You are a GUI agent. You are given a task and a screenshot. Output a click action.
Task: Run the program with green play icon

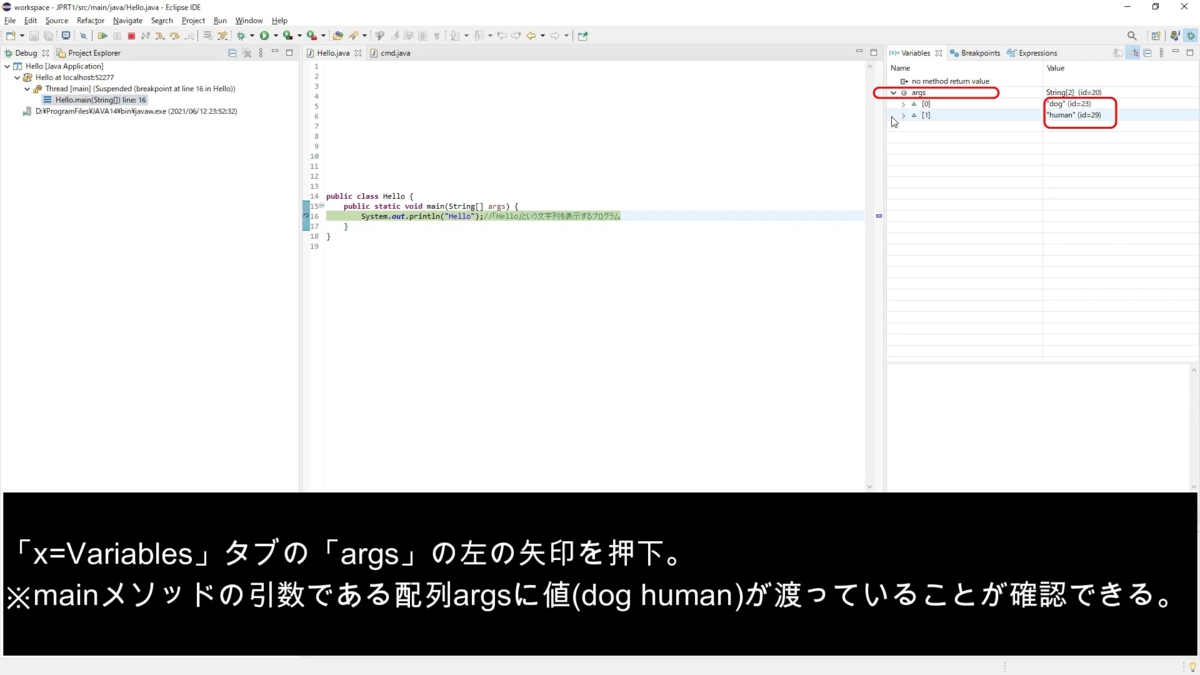[x=264, y=36]
